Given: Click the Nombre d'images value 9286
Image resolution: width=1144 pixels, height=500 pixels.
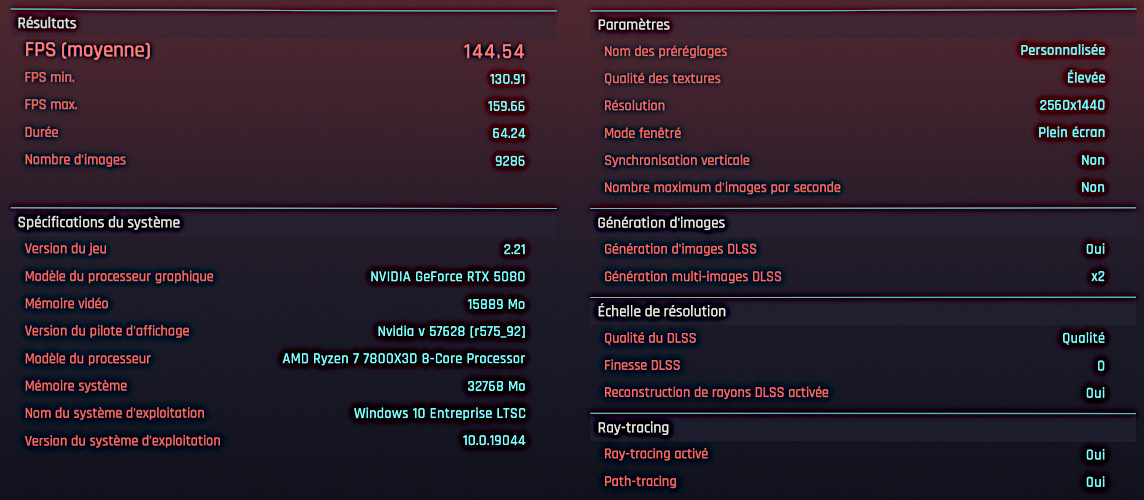Looking at the screenshot, I should click(510, 161).
